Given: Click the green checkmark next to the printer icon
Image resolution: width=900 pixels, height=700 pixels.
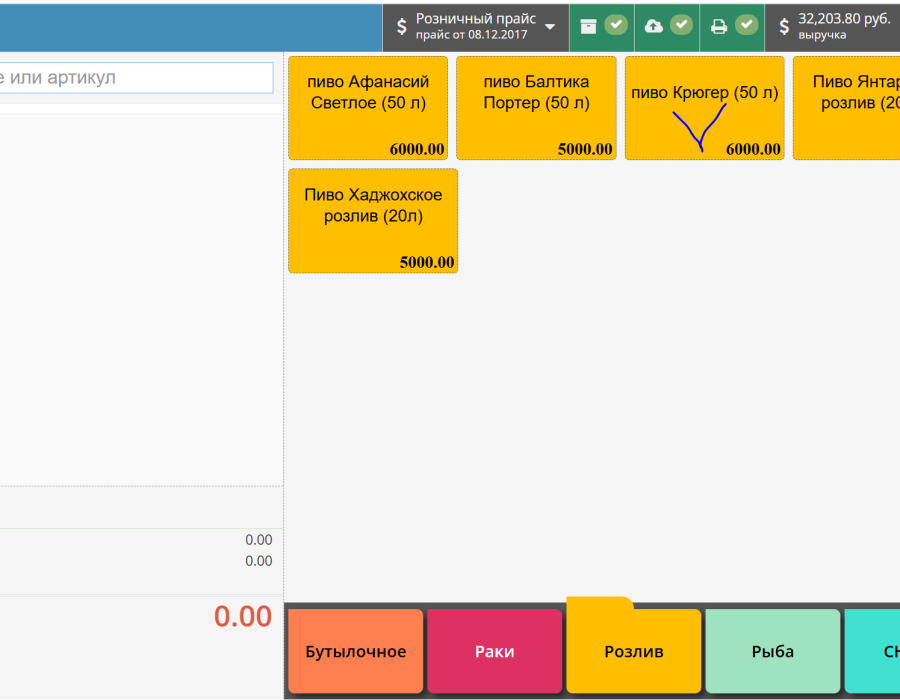Looking at the screenshot, I should [747, 25].
